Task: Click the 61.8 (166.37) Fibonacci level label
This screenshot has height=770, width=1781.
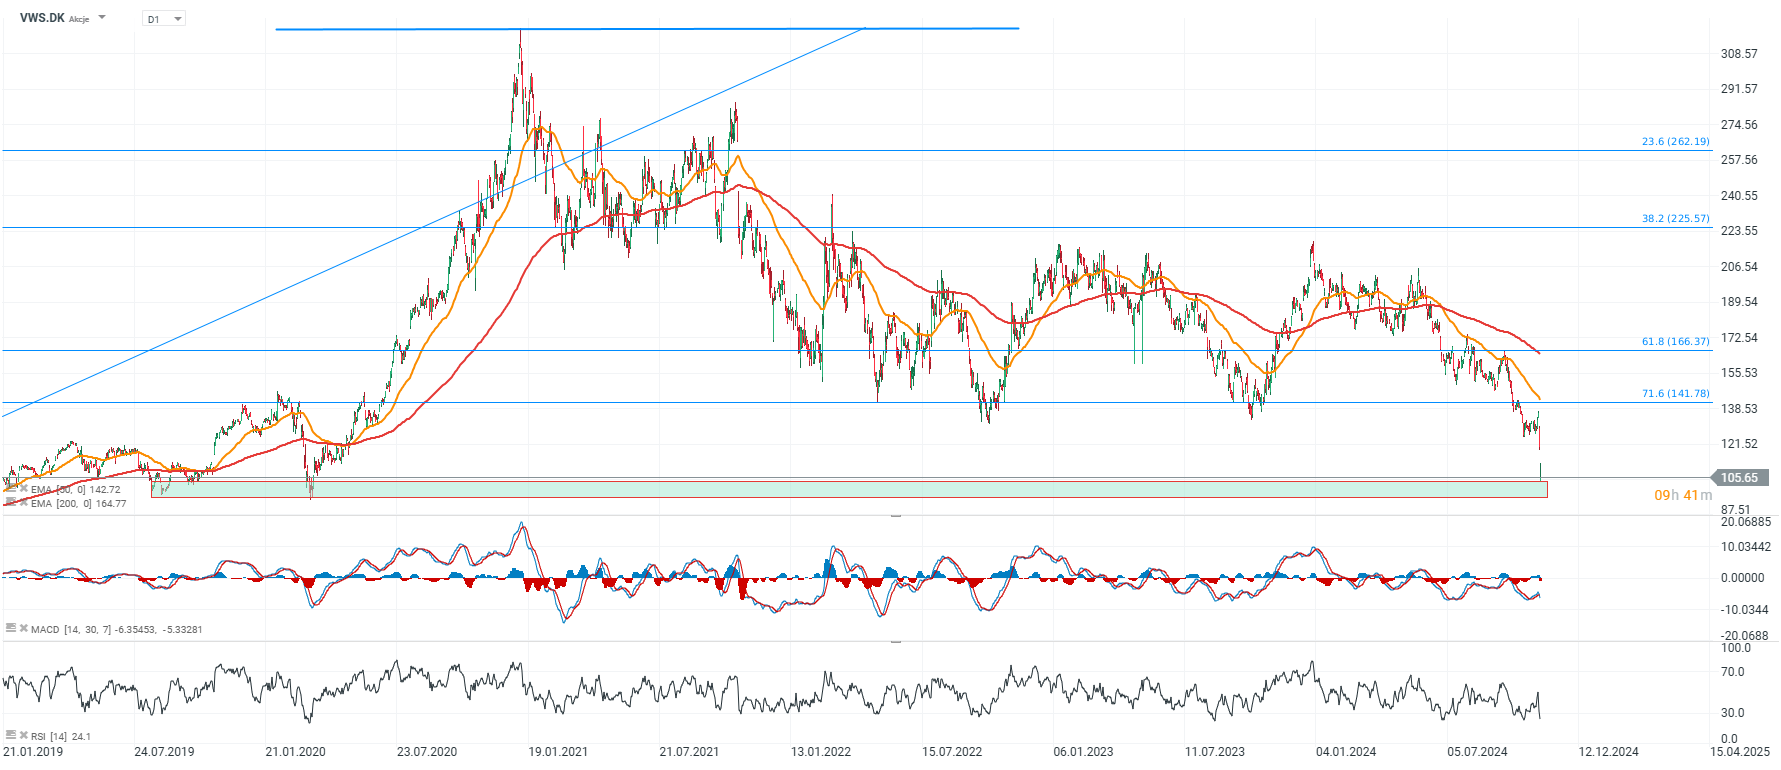Action: pos(1675,342)
